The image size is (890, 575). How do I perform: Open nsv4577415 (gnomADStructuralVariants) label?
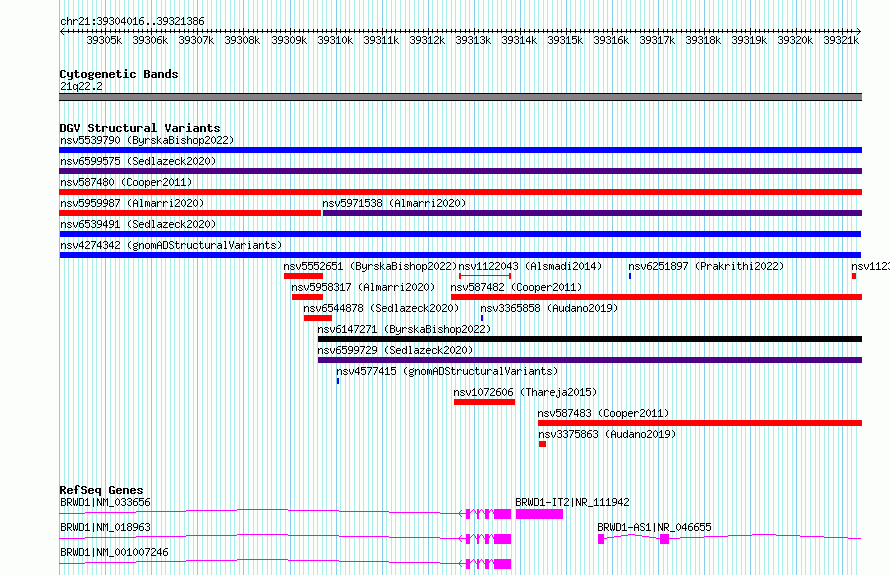pos(447,371)
